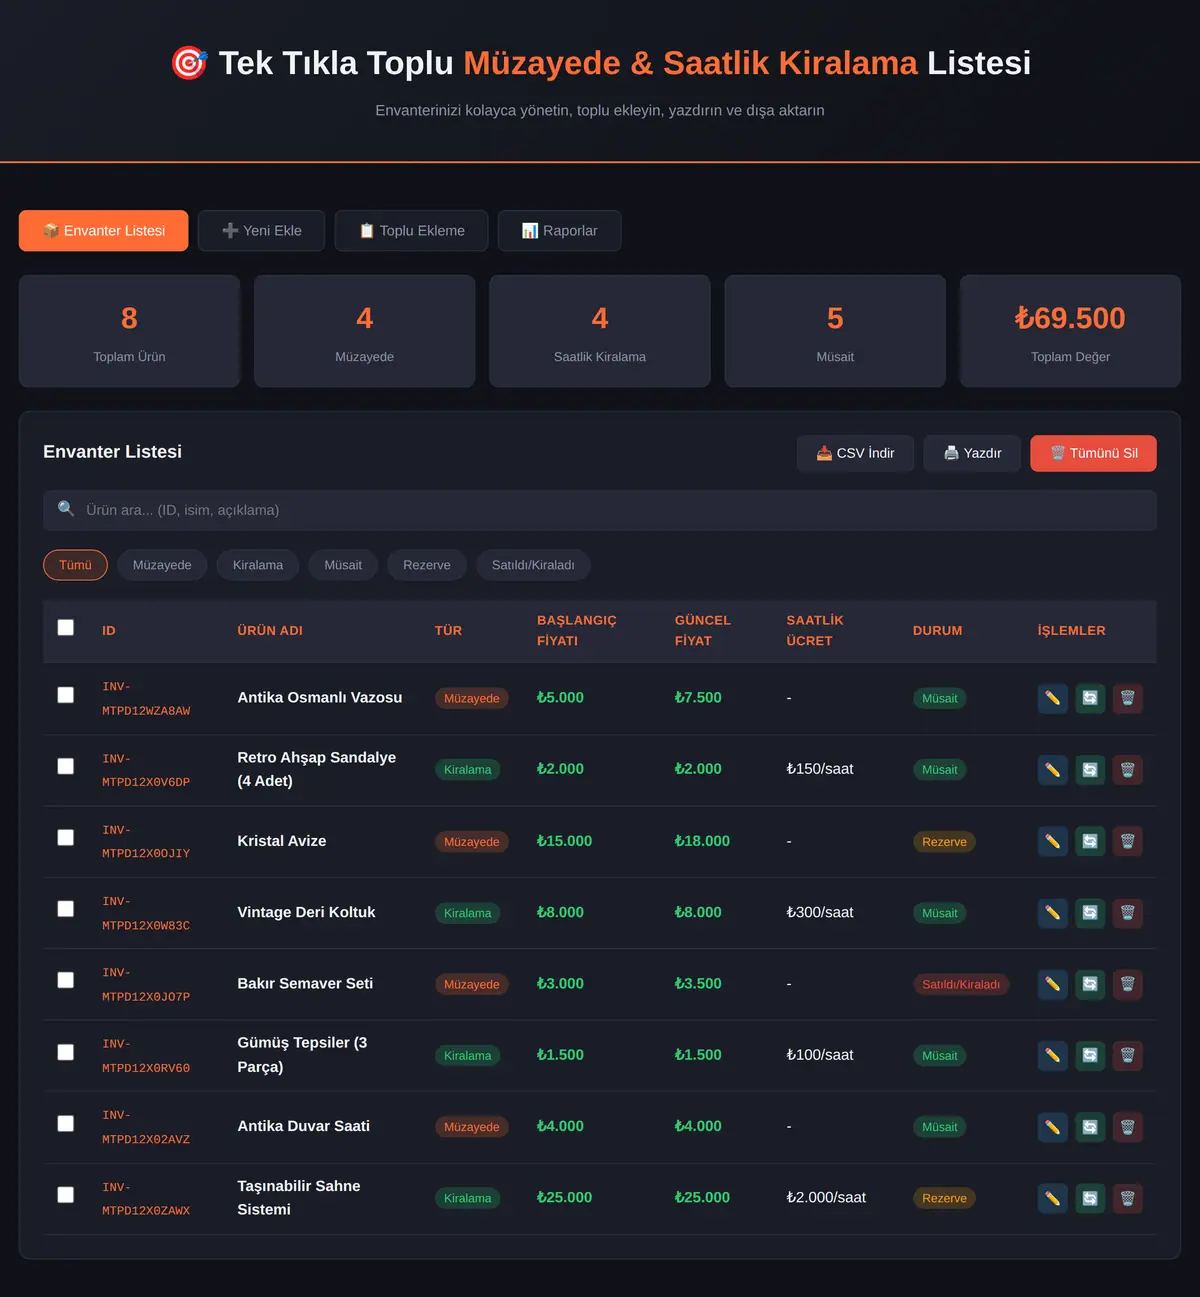Change status of Gümüş Tepsiler item

point(1090,1055)
